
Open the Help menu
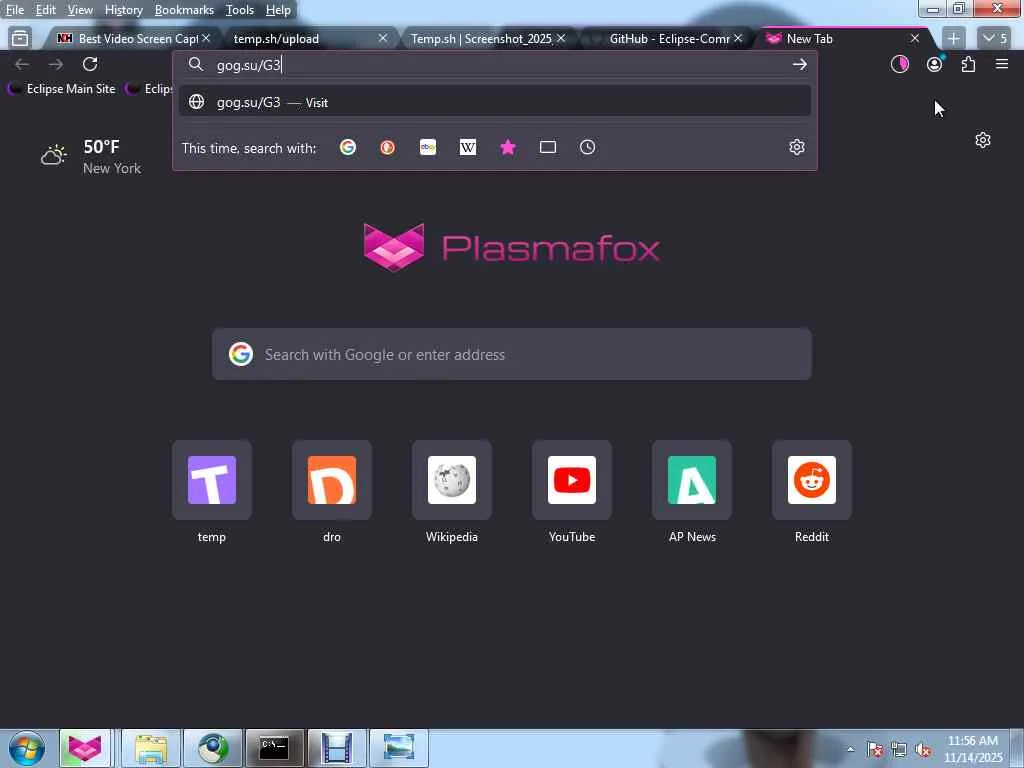(x=278, y=10)
